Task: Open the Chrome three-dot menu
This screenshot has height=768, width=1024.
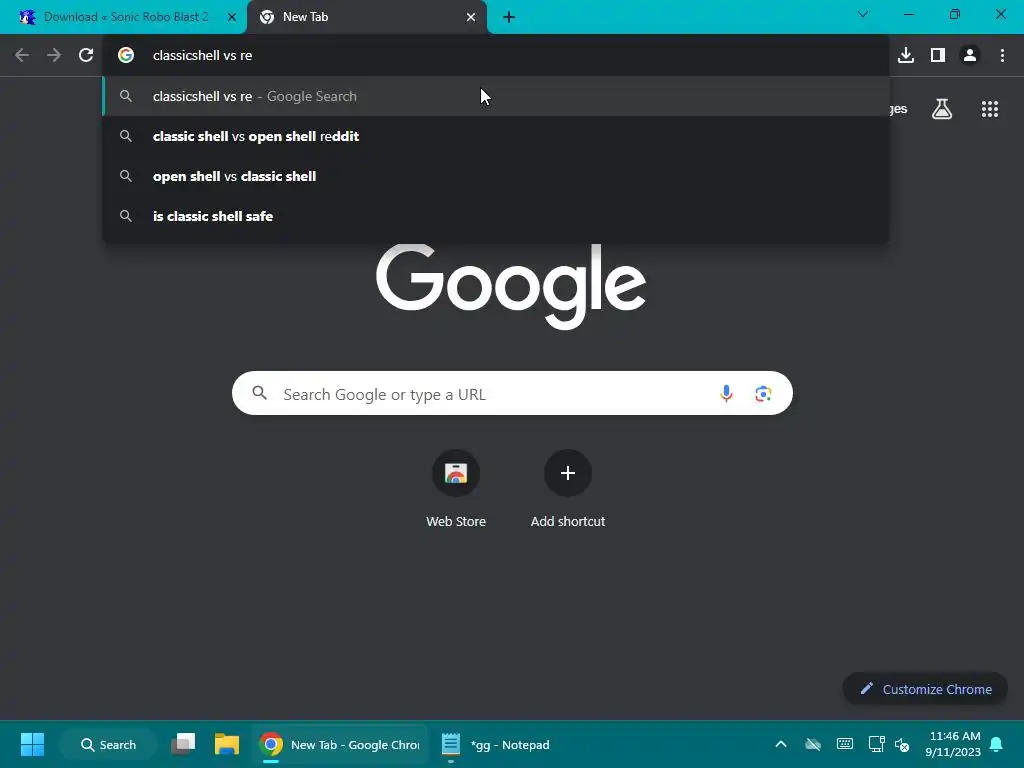Action: tap(1002, 55)
